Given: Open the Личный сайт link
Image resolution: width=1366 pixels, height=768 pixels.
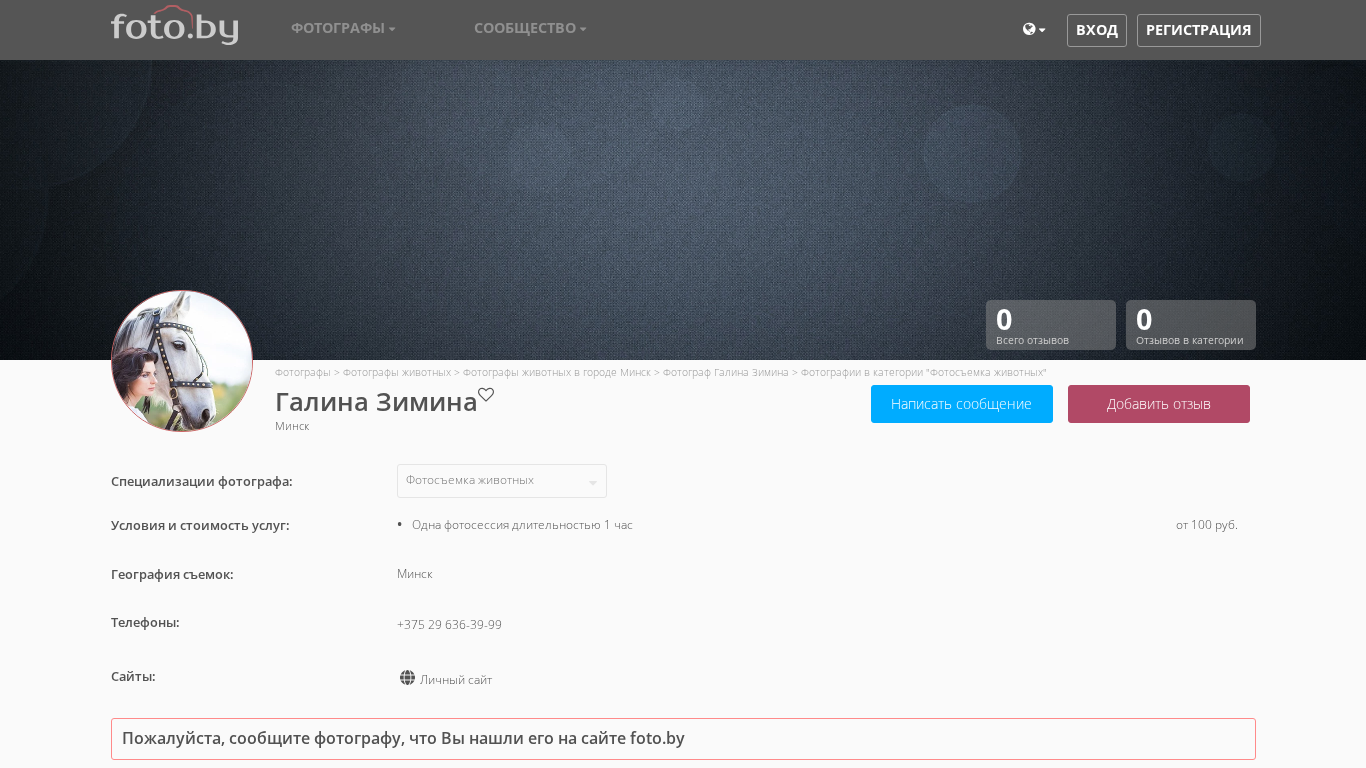Looking at the screenshot, I should 456,680.
